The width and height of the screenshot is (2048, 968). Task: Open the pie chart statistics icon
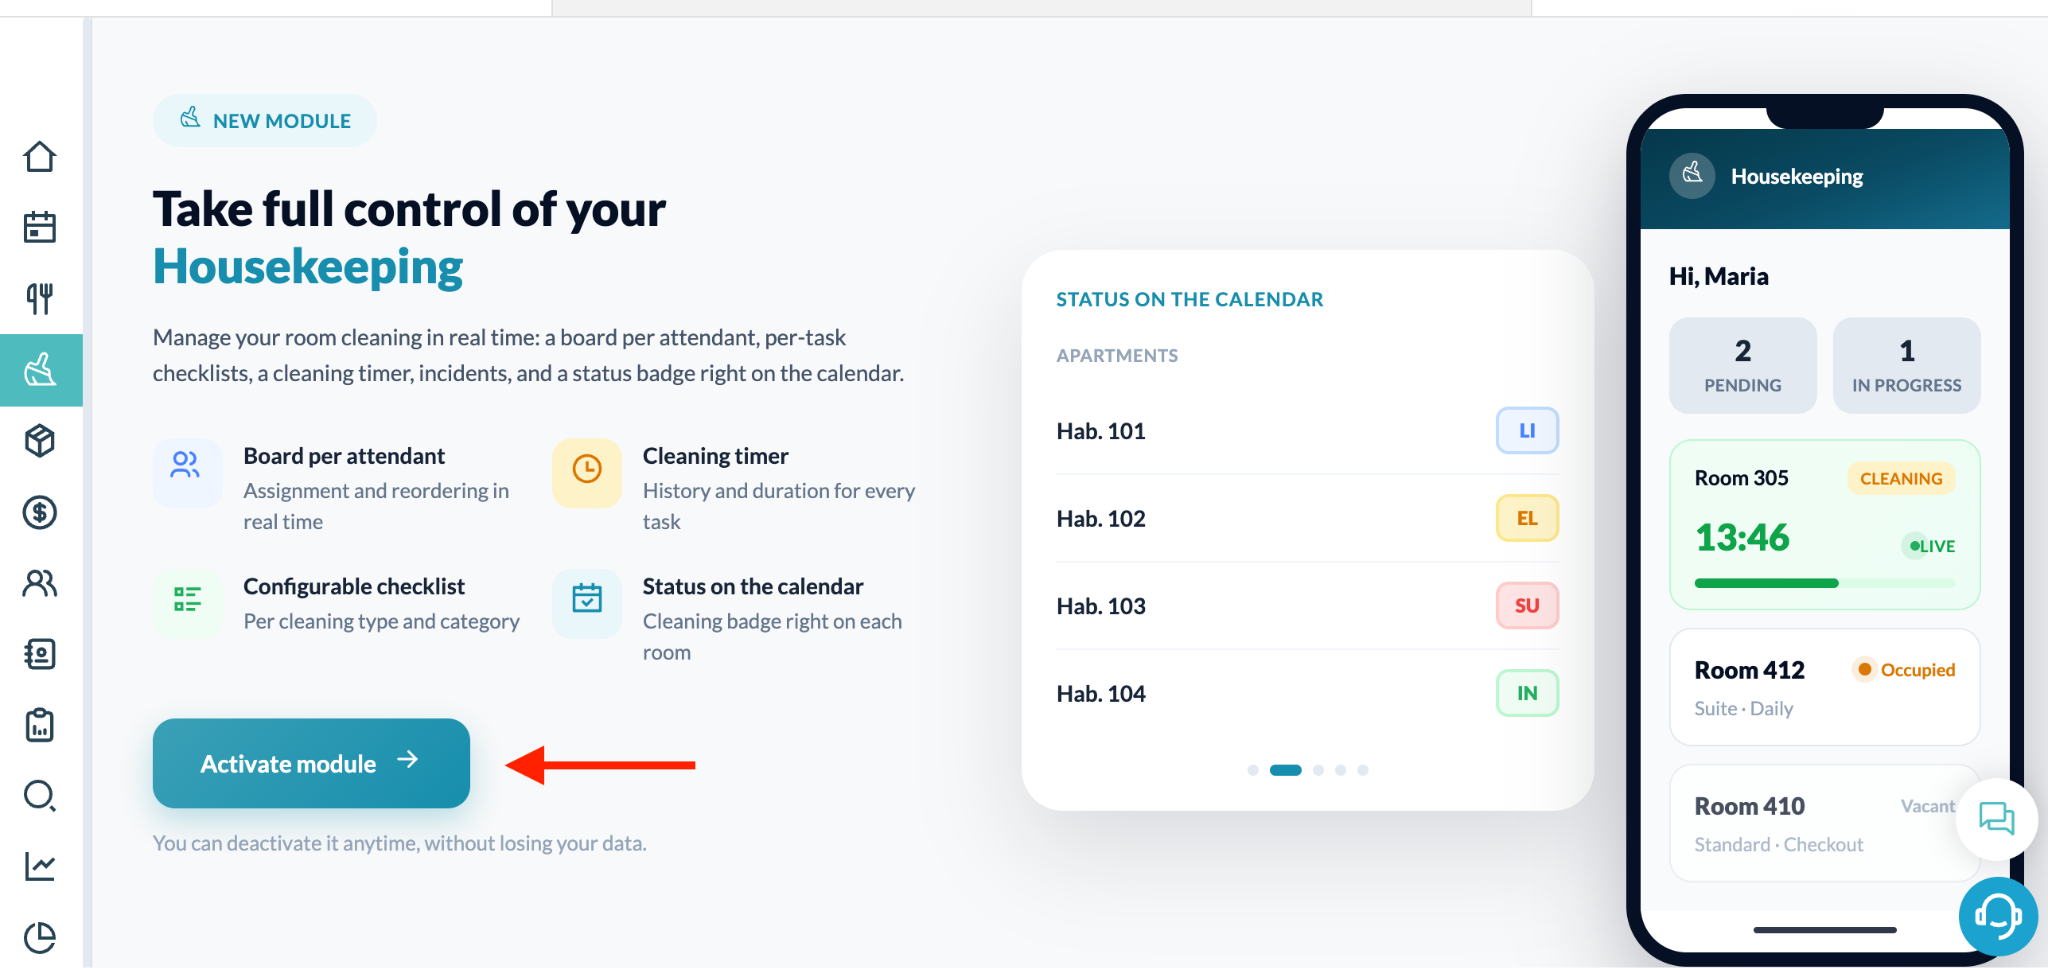pos(40,937)
